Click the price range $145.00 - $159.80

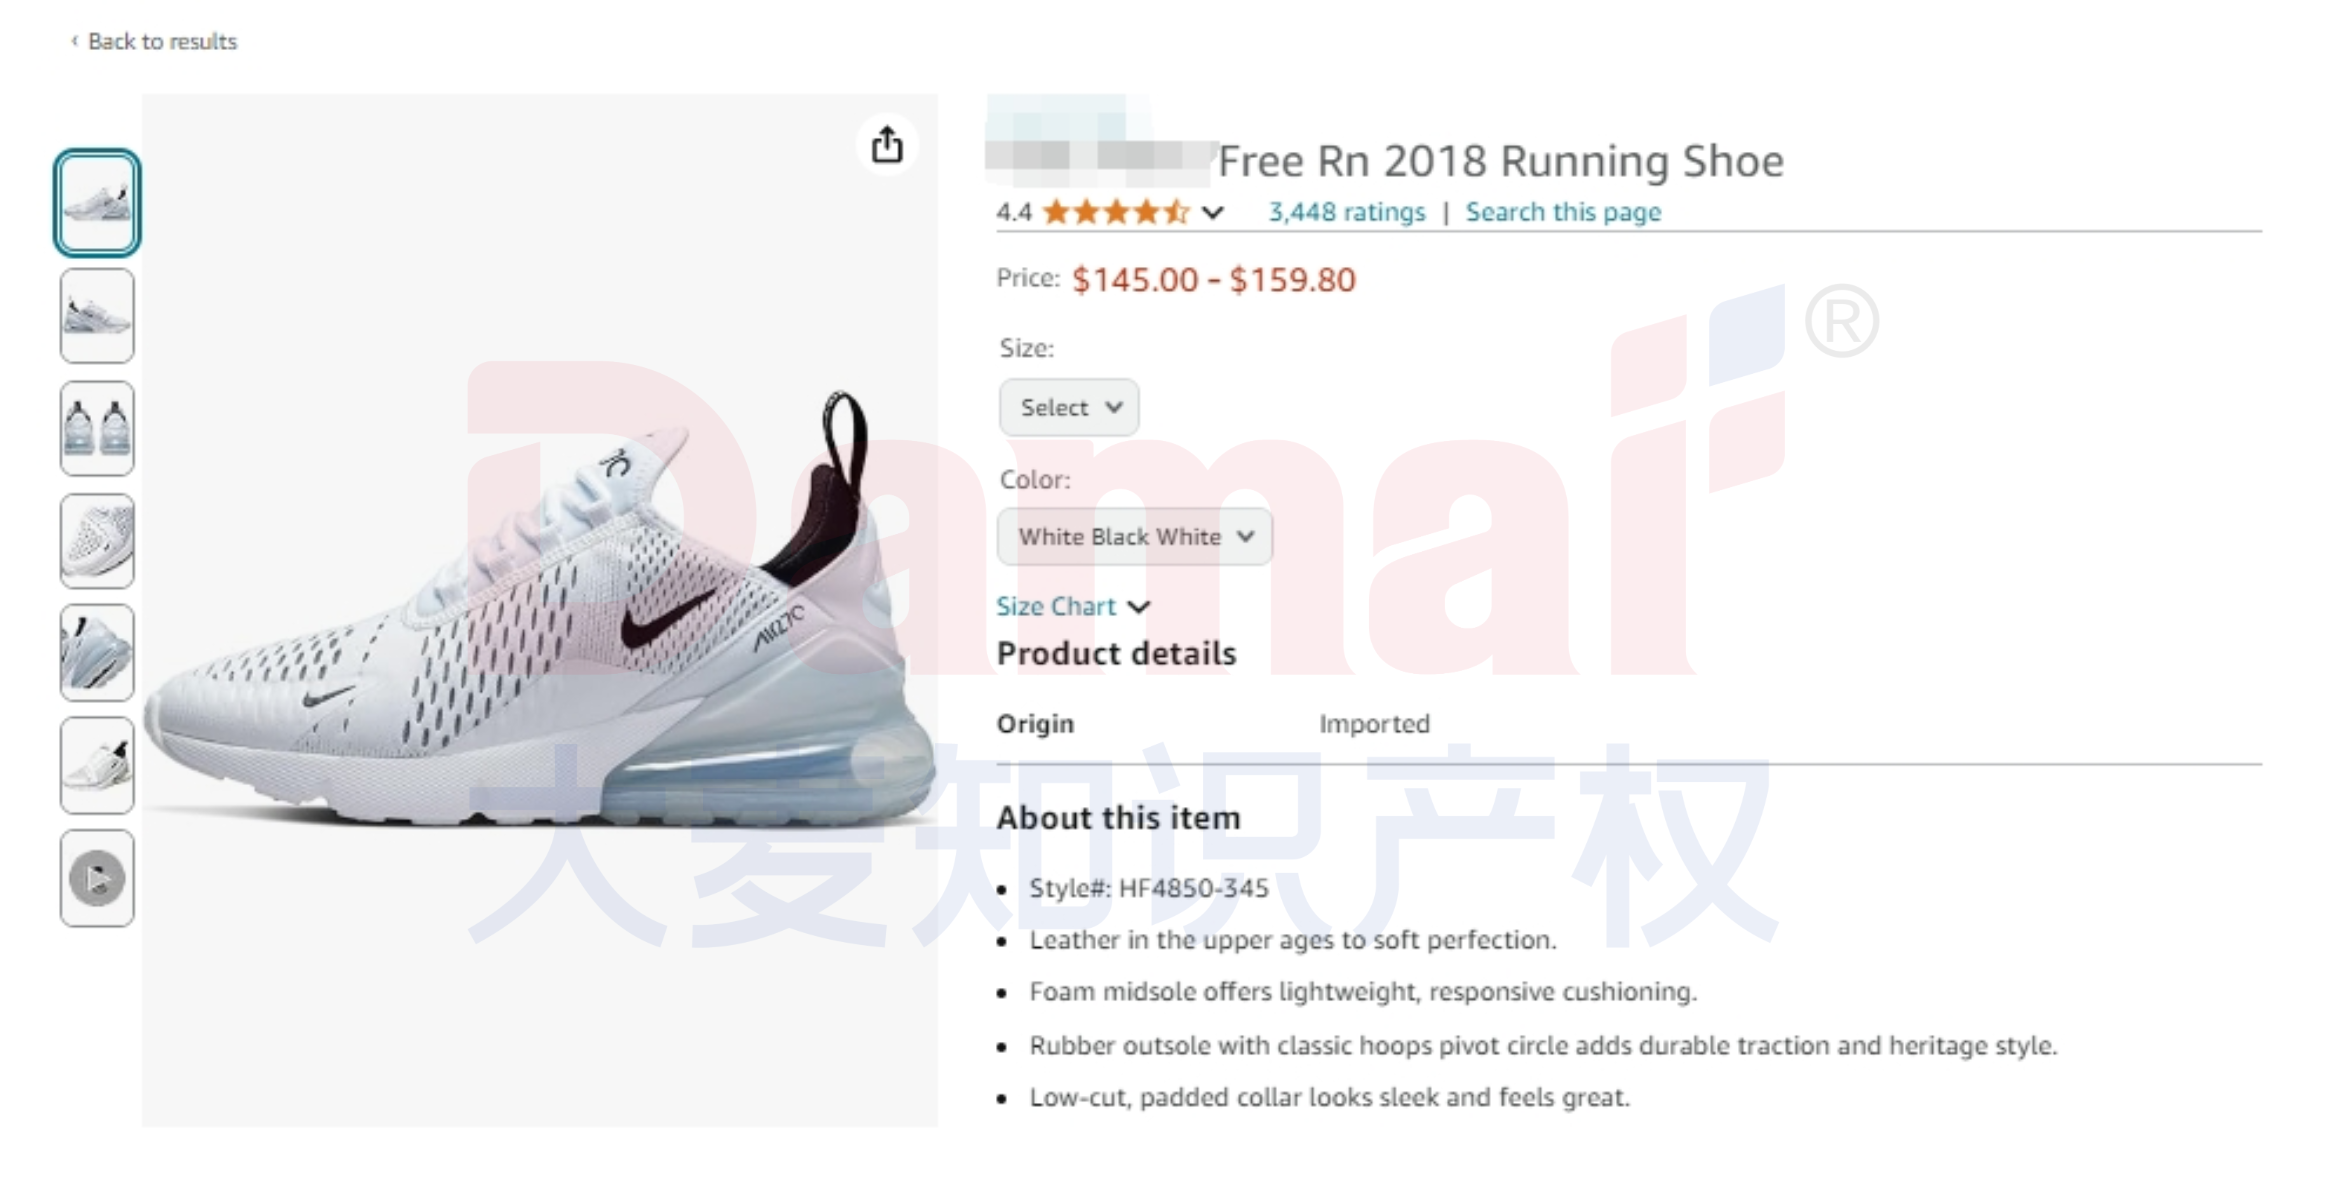click(1213, 280)
